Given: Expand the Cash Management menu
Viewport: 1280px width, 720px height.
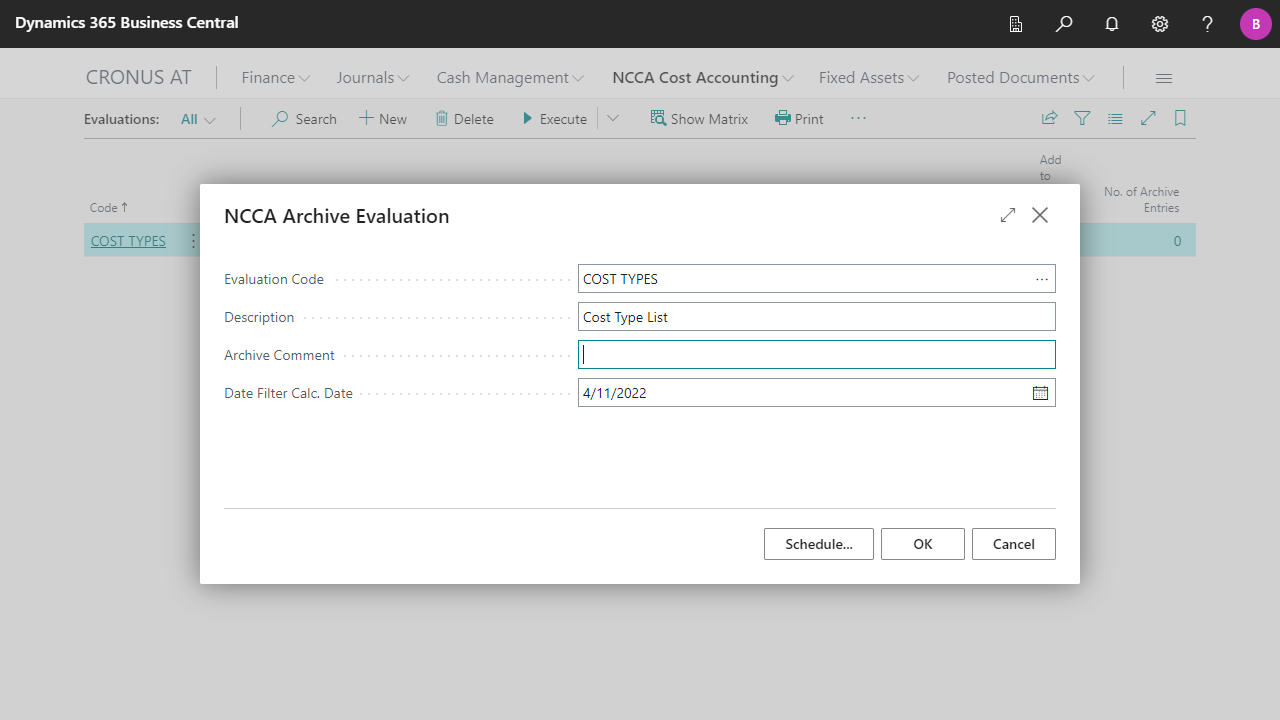Looking at the screenshot, I should tap(510, 77).
